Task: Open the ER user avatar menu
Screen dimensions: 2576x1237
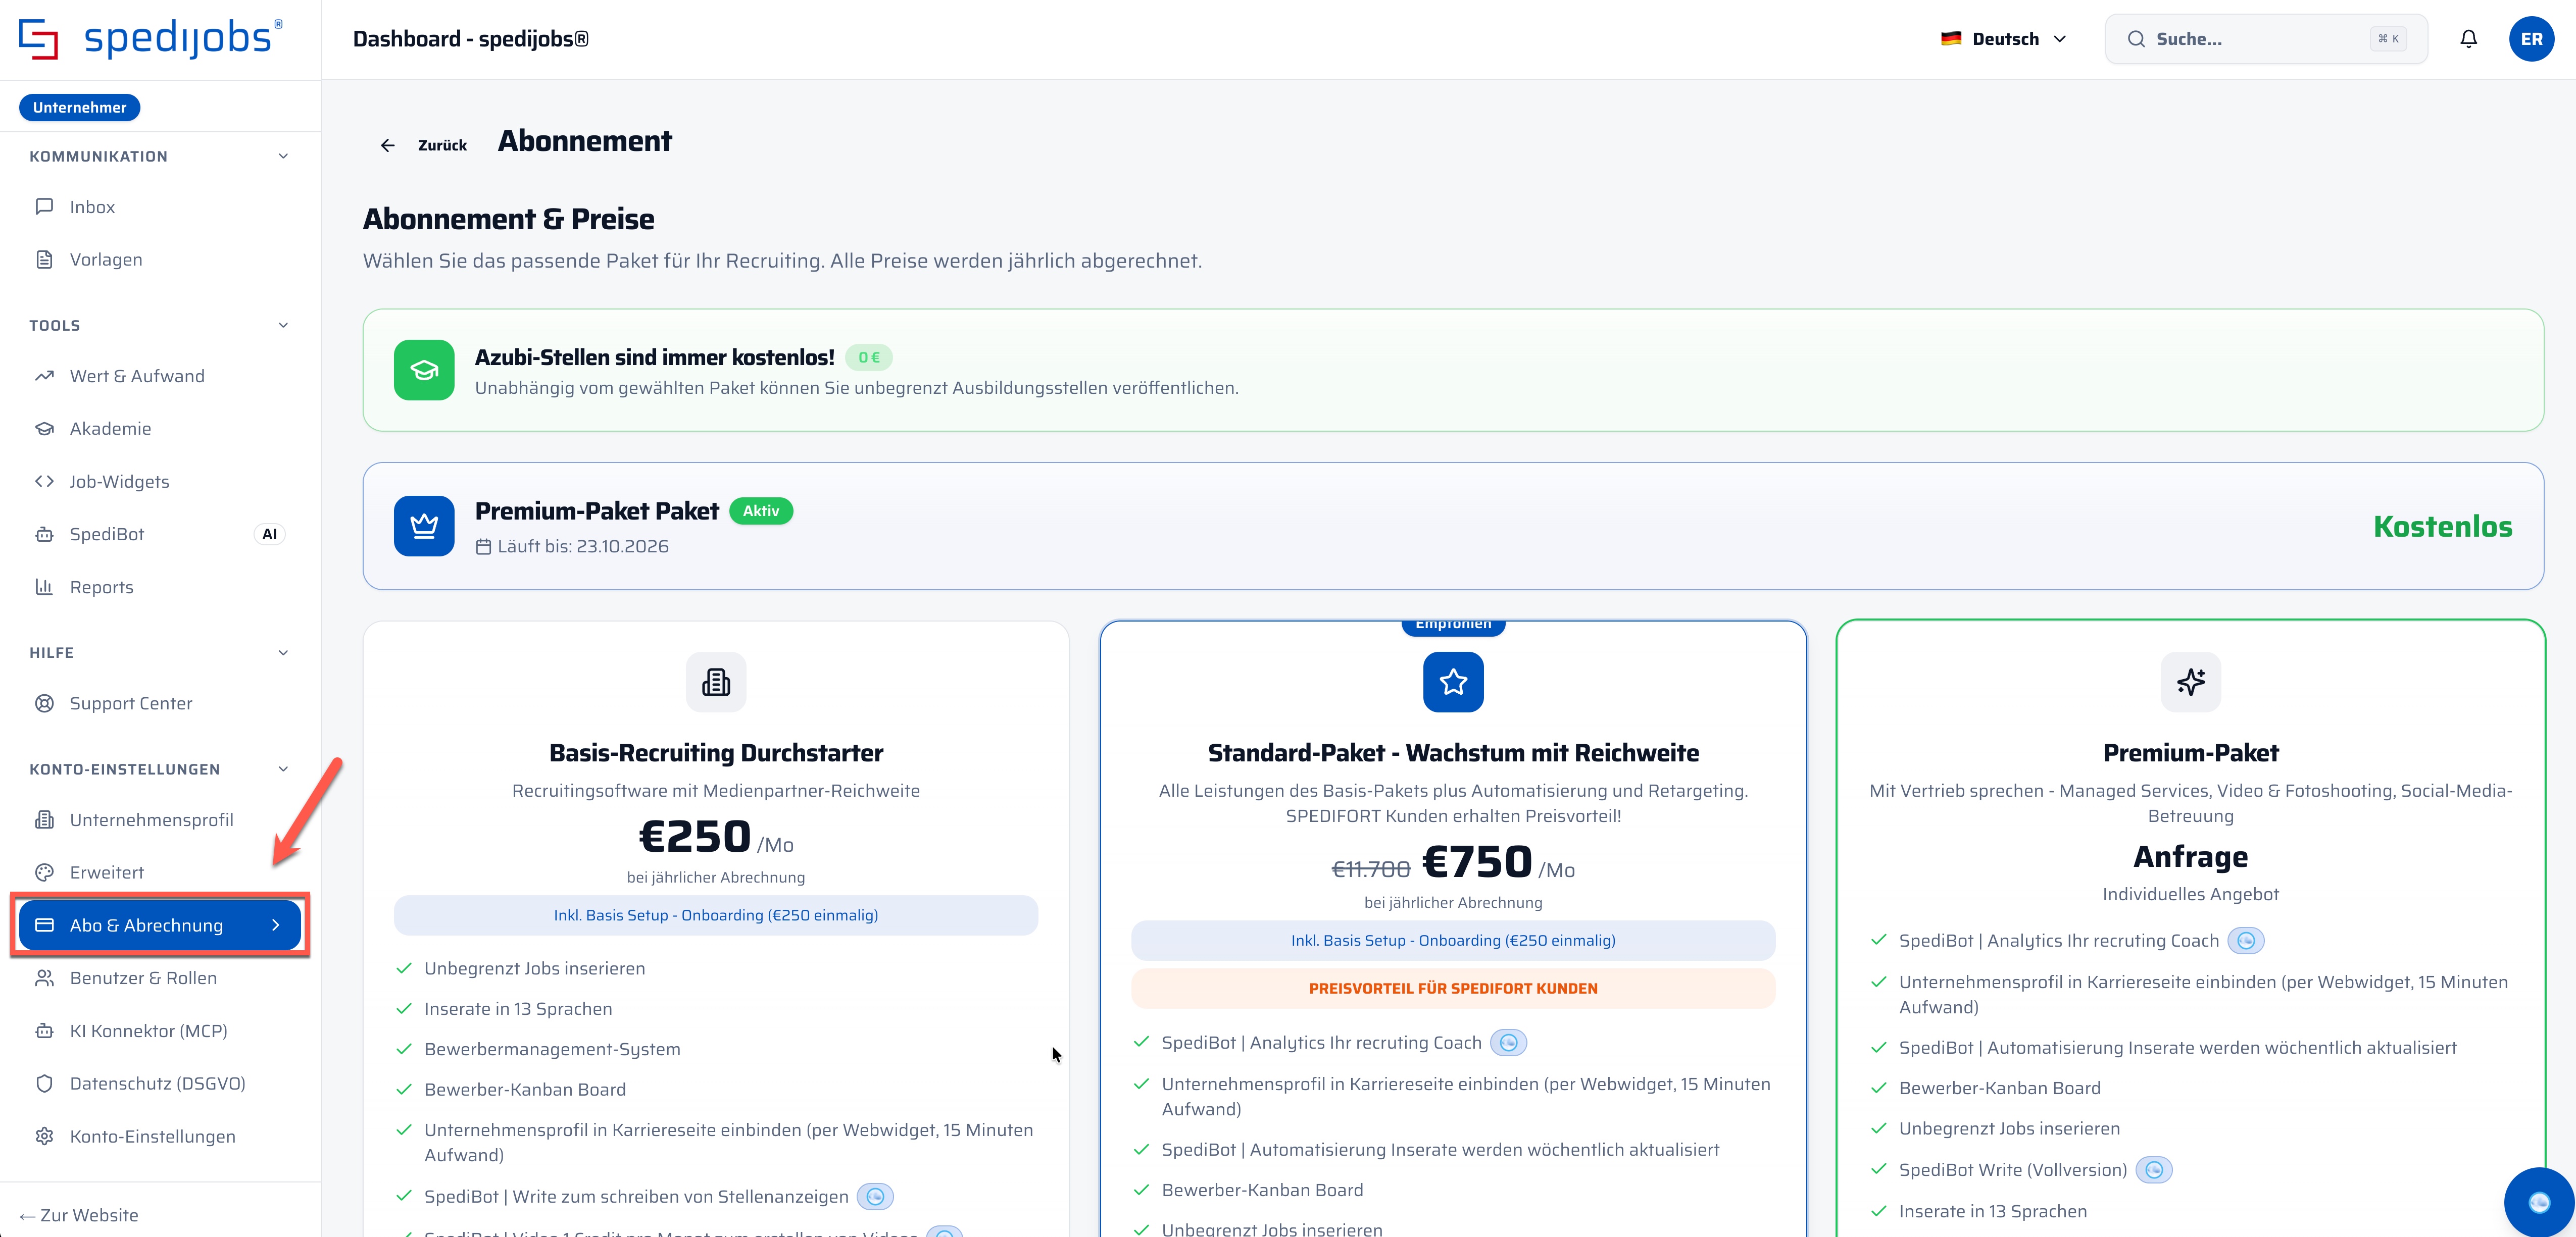Action: pyautogui.click(x=2531, y=39)
